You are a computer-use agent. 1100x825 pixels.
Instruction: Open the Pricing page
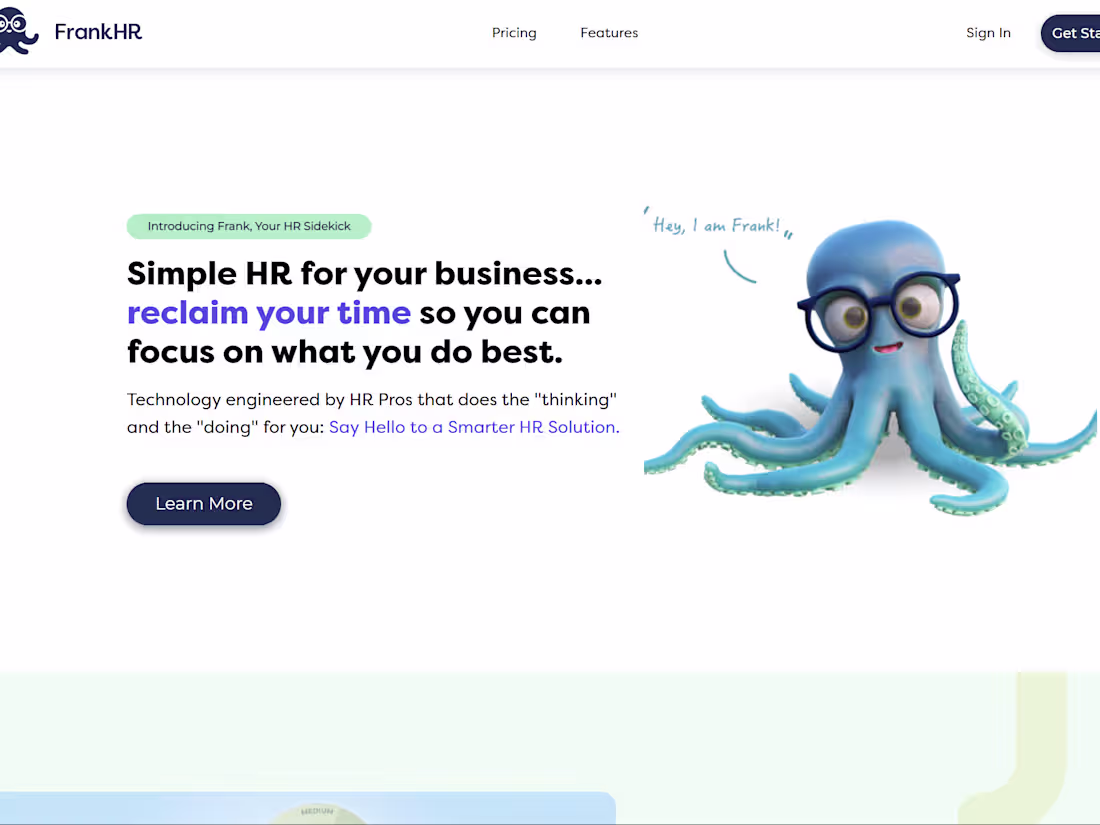[x=514, y=32]
